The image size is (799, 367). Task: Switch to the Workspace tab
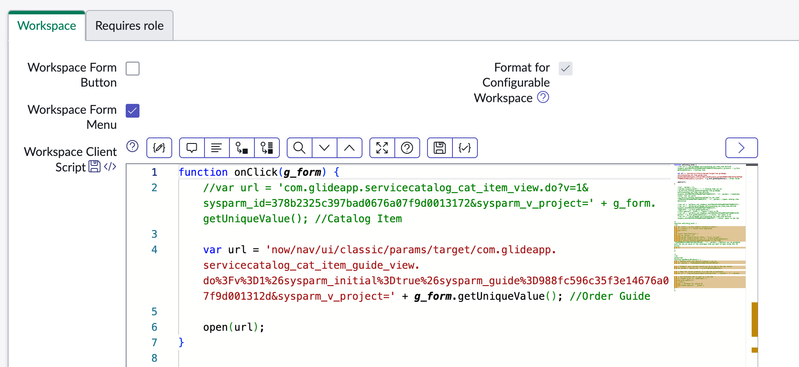click(x=46, y=25)
